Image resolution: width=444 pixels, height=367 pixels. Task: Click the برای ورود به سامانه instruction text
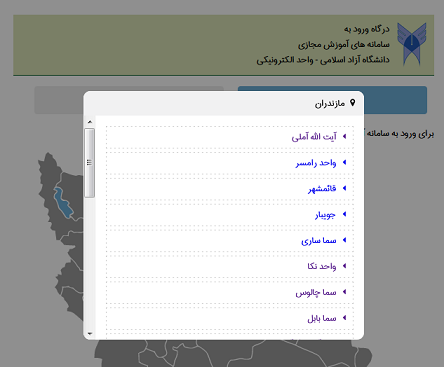(x=399, y=134)
